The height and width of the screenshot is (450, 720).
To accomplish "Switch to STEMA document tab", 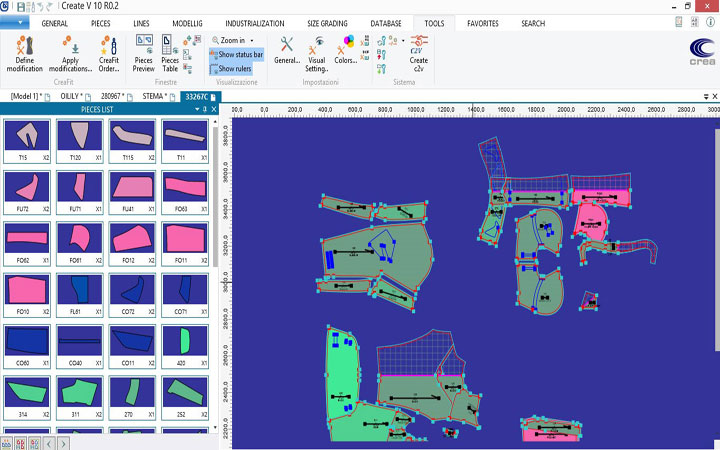I will (x=154, y=96).
